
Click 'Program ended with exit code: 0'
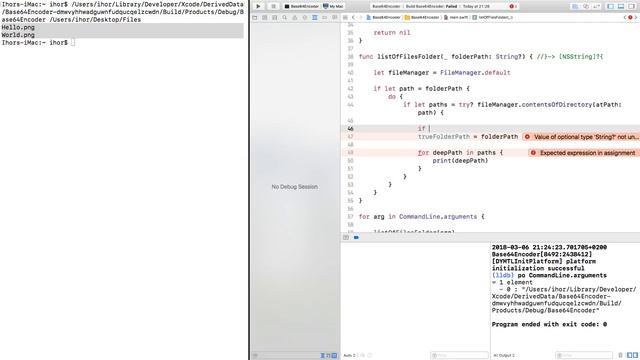(549, 324)
